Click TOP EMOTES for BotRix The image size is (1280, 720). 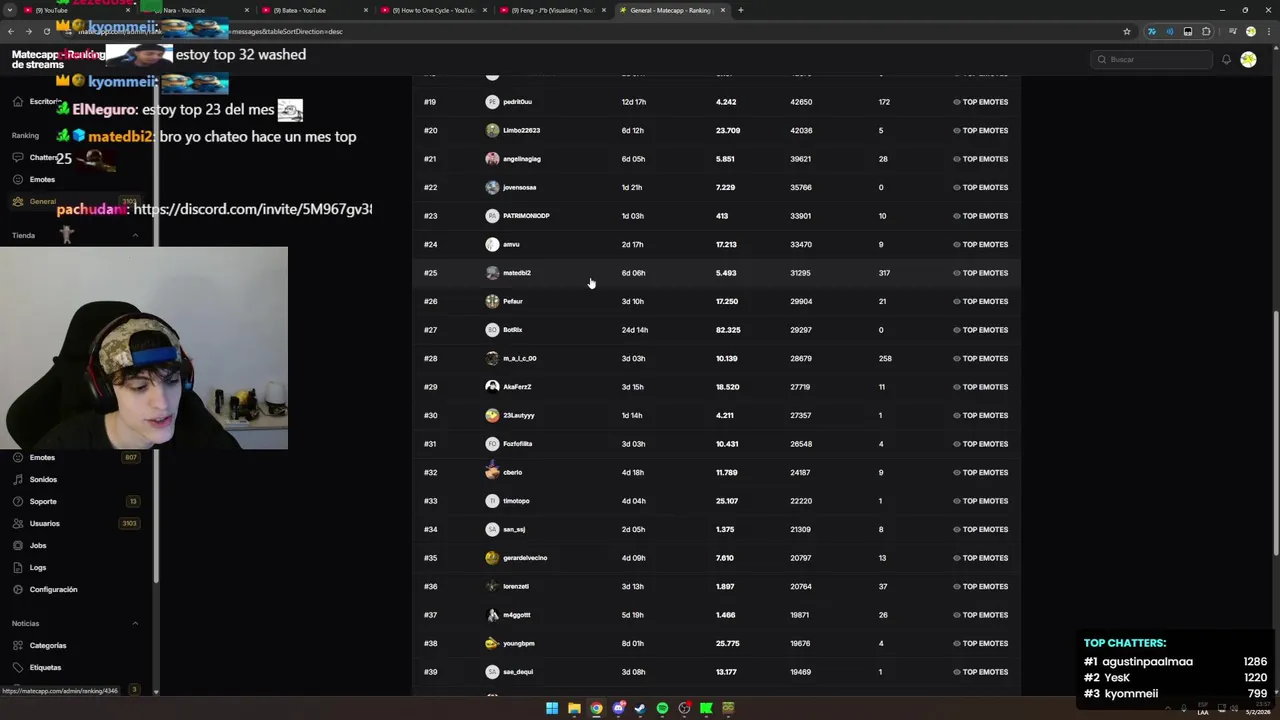[x=980, y=330]
